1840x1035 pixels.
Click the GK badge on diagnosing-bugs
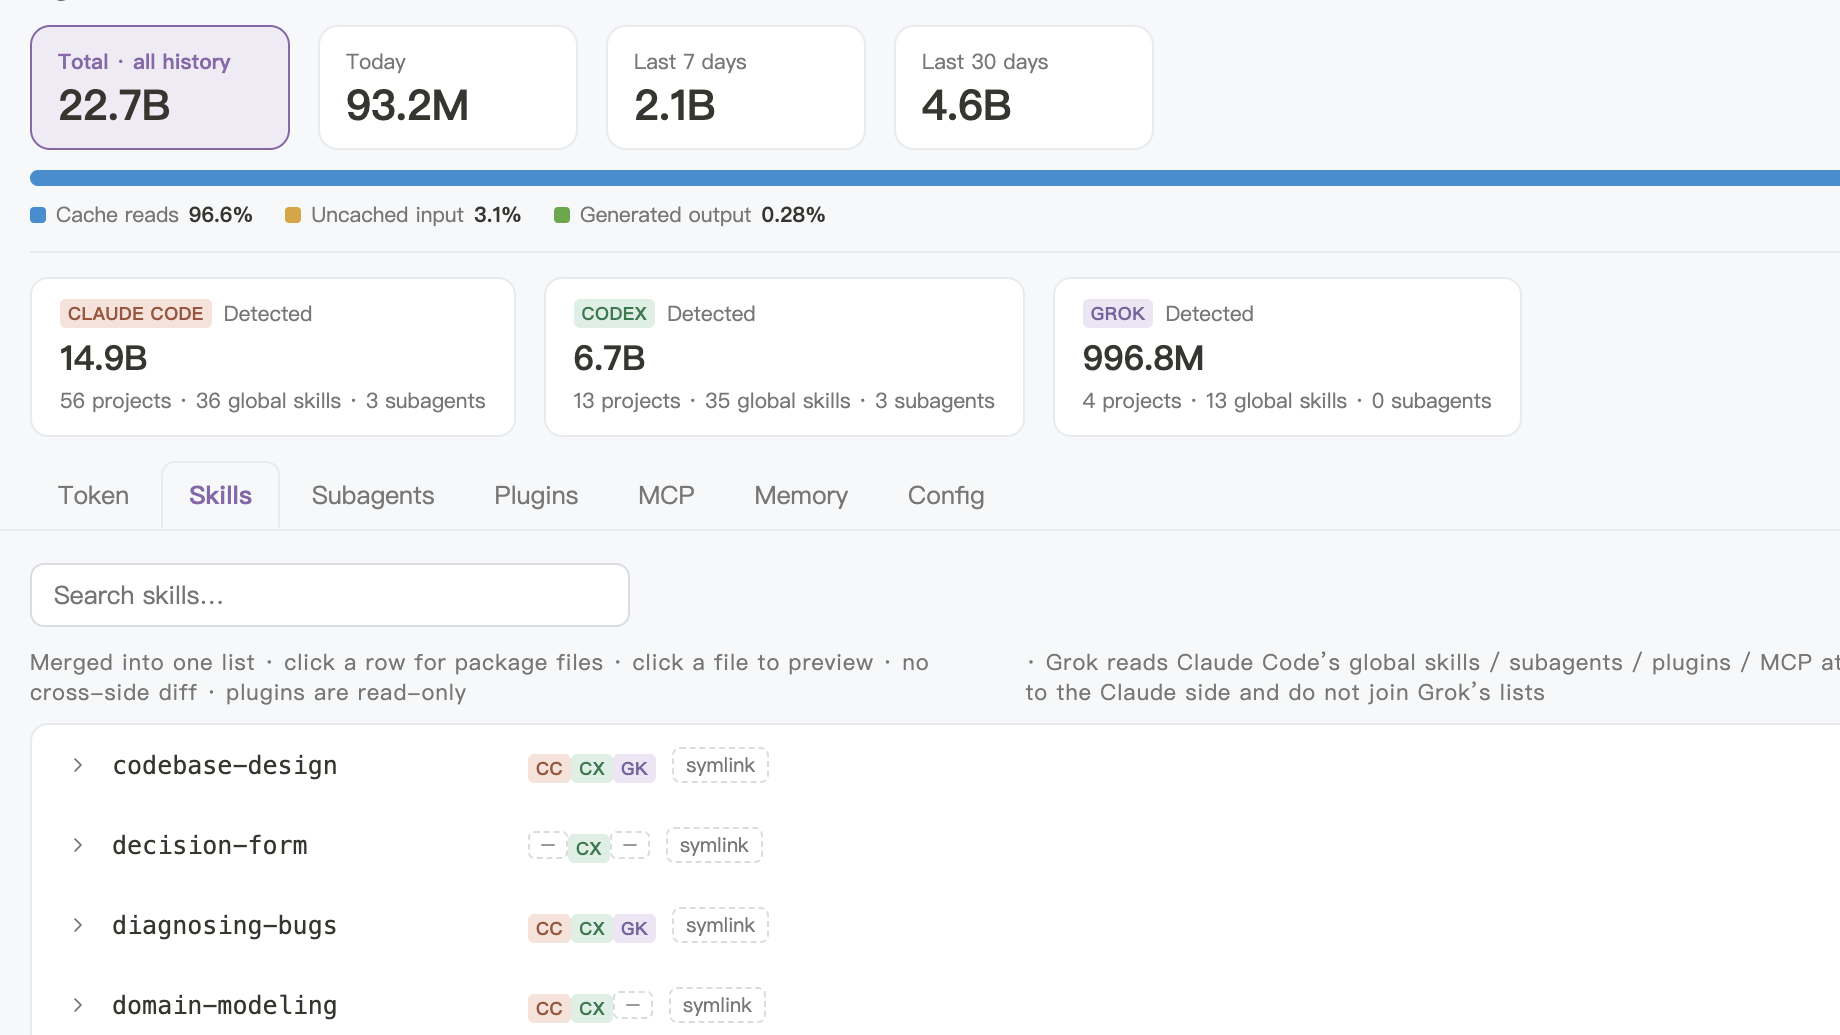[634, 928]
